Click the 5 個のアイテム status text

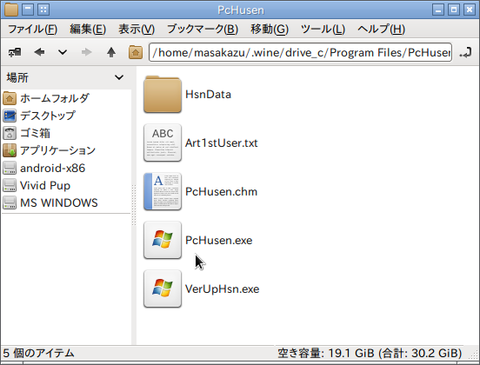[x=39, y=353]
